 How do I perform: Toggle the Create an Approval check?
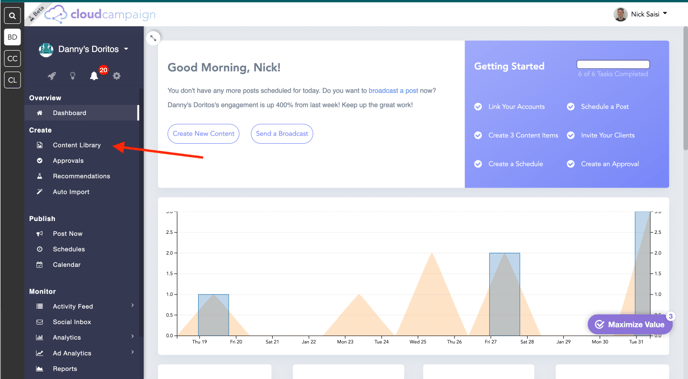tap(570, 164)
